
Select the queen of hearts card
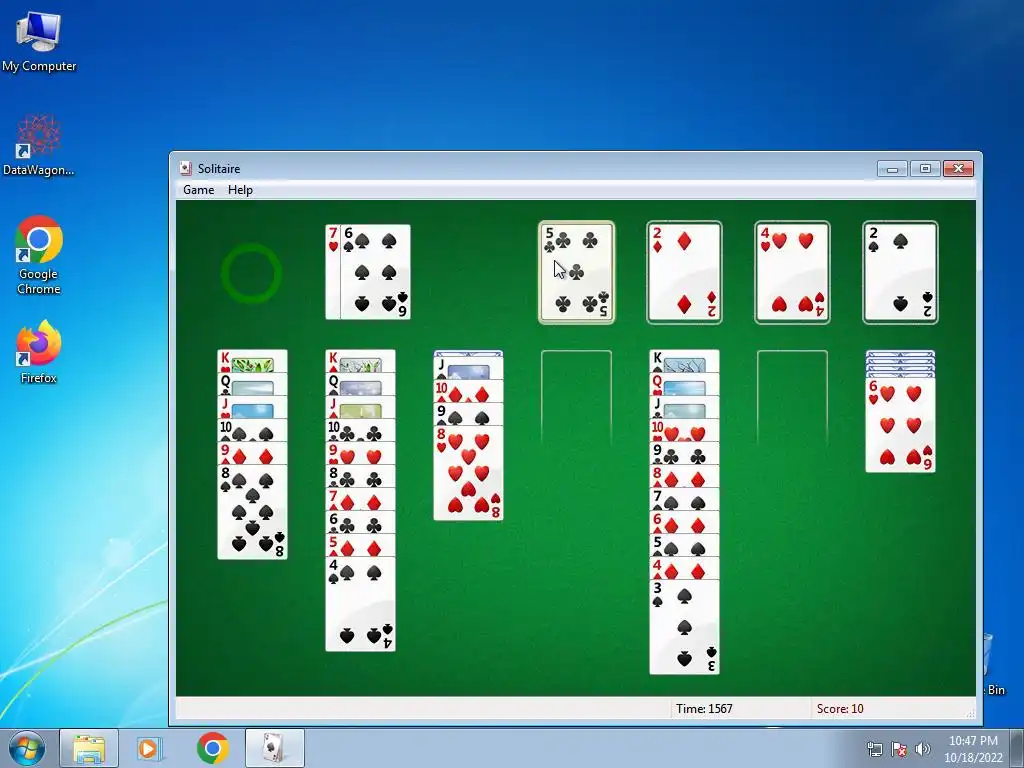(684, 385)
